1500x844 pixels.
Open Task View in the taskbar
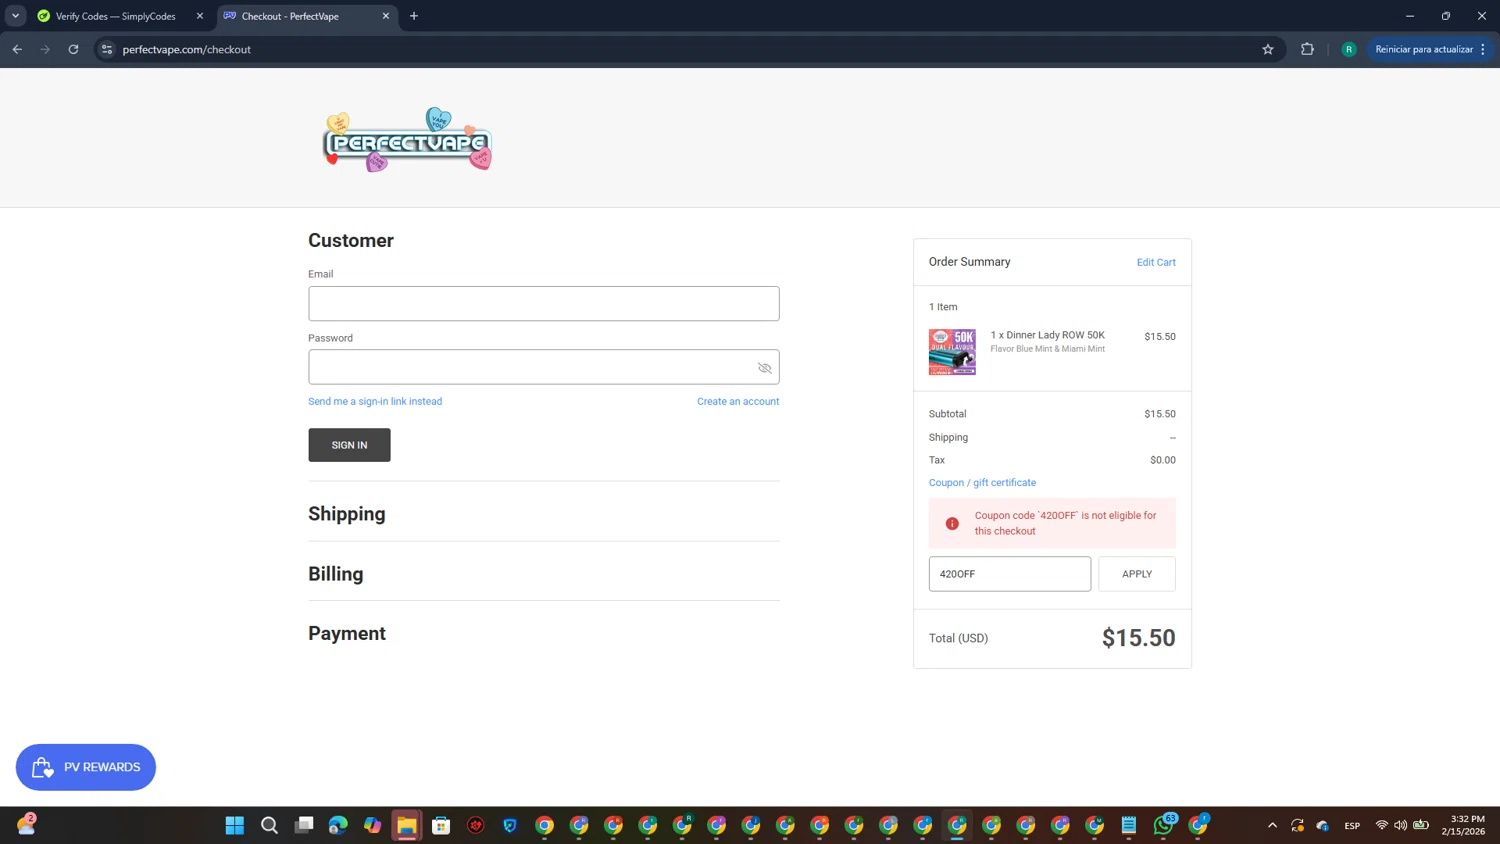pos(304,825)
